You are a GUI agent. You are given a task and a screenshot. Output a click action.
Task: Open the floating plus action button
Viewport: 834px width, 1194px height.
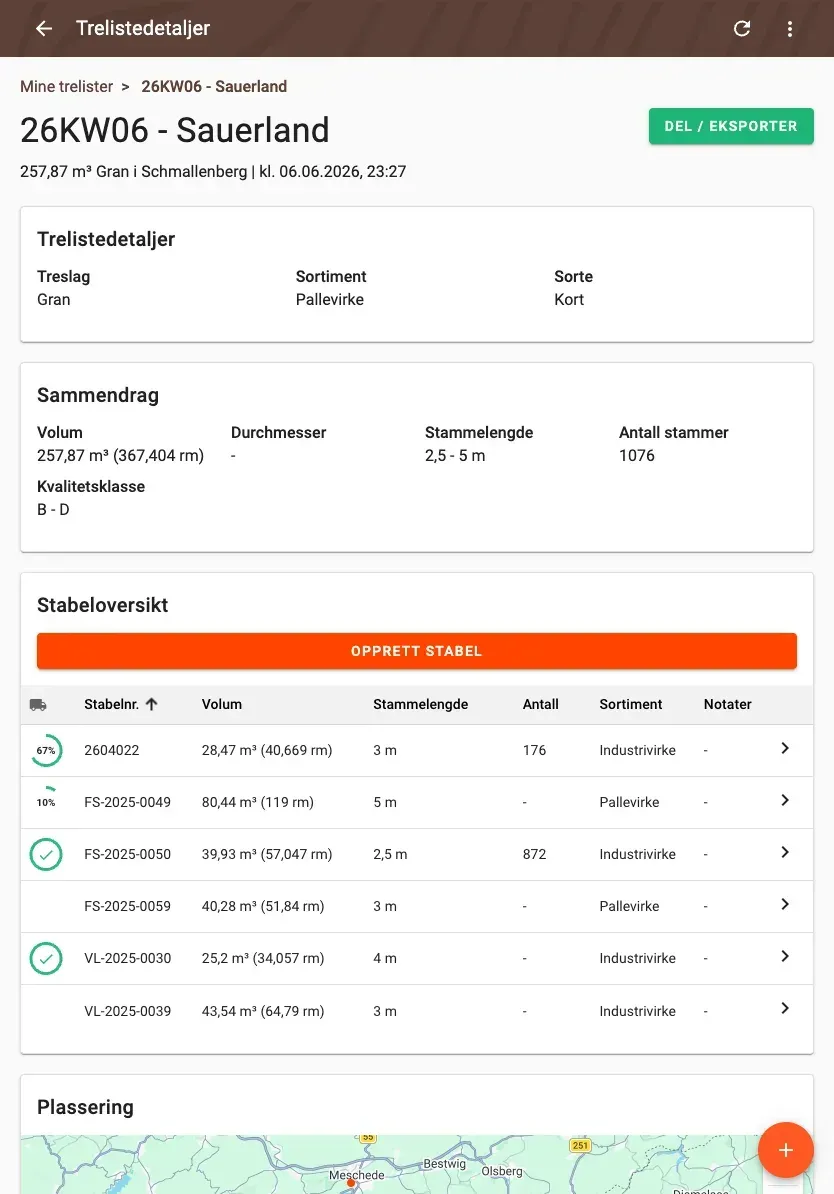(x=785, y=1150)
